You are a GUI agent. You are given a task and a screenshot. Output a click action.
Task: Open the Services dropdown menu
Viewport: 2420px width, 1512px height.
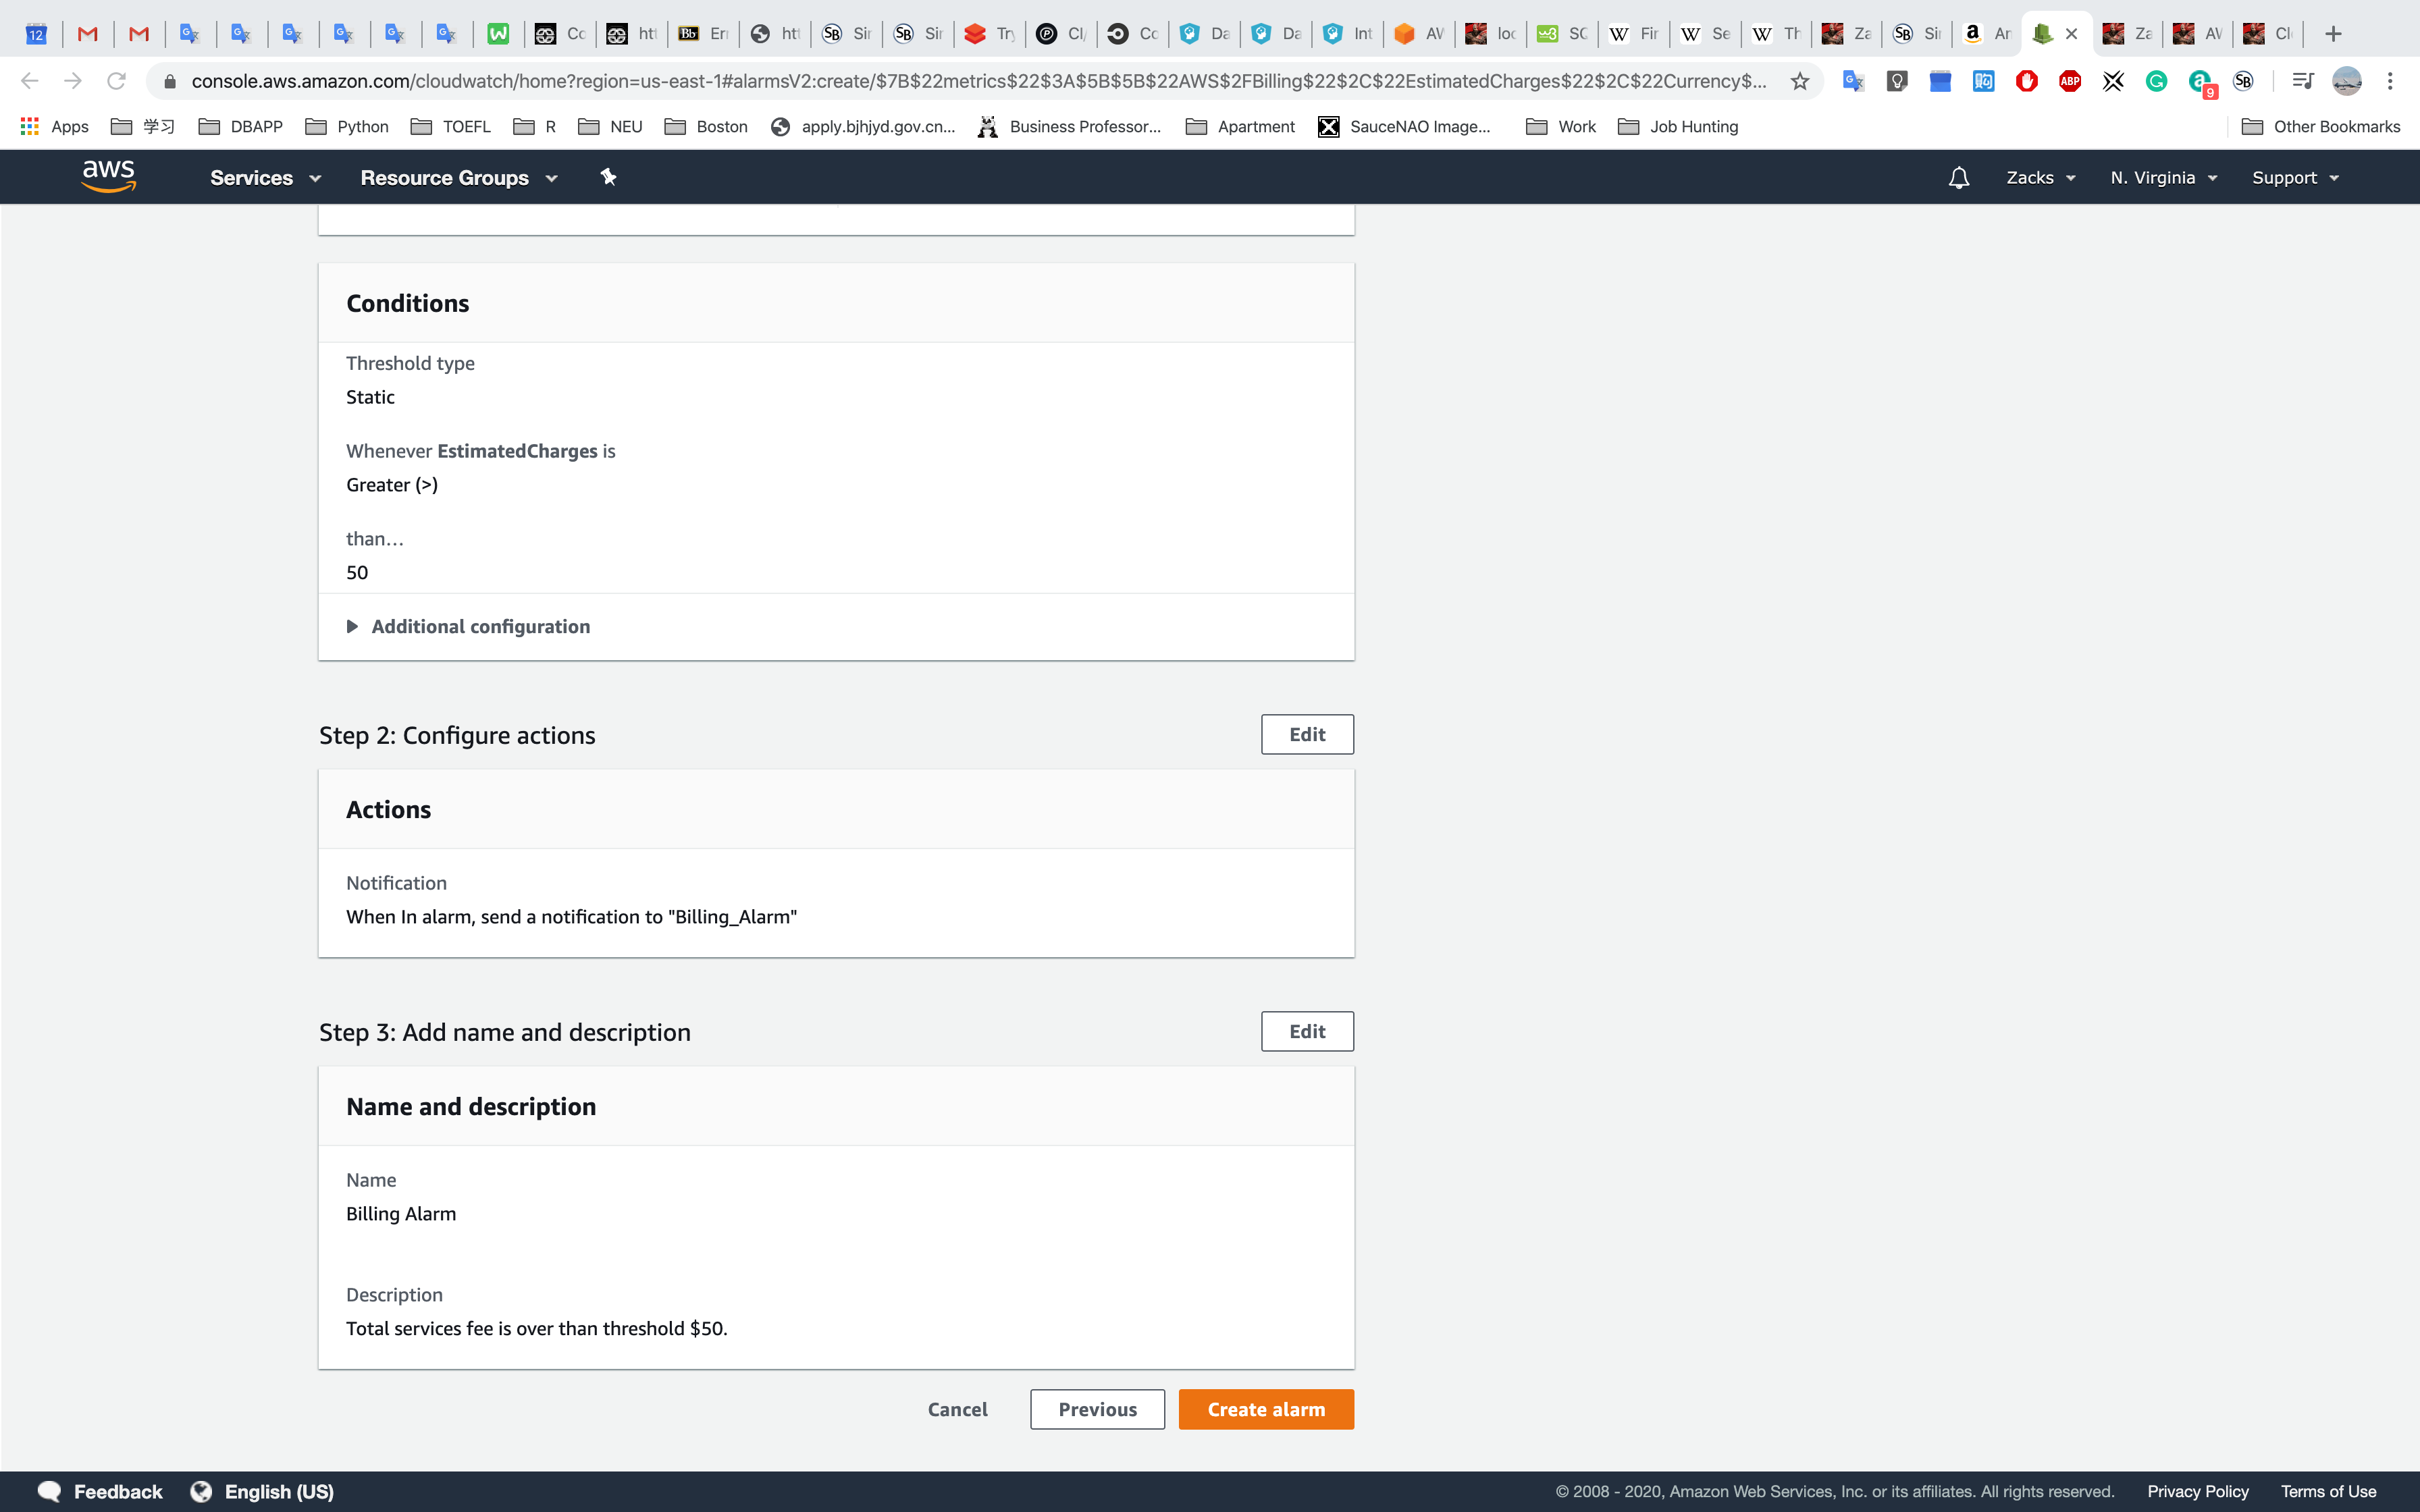tap(265, 178)
